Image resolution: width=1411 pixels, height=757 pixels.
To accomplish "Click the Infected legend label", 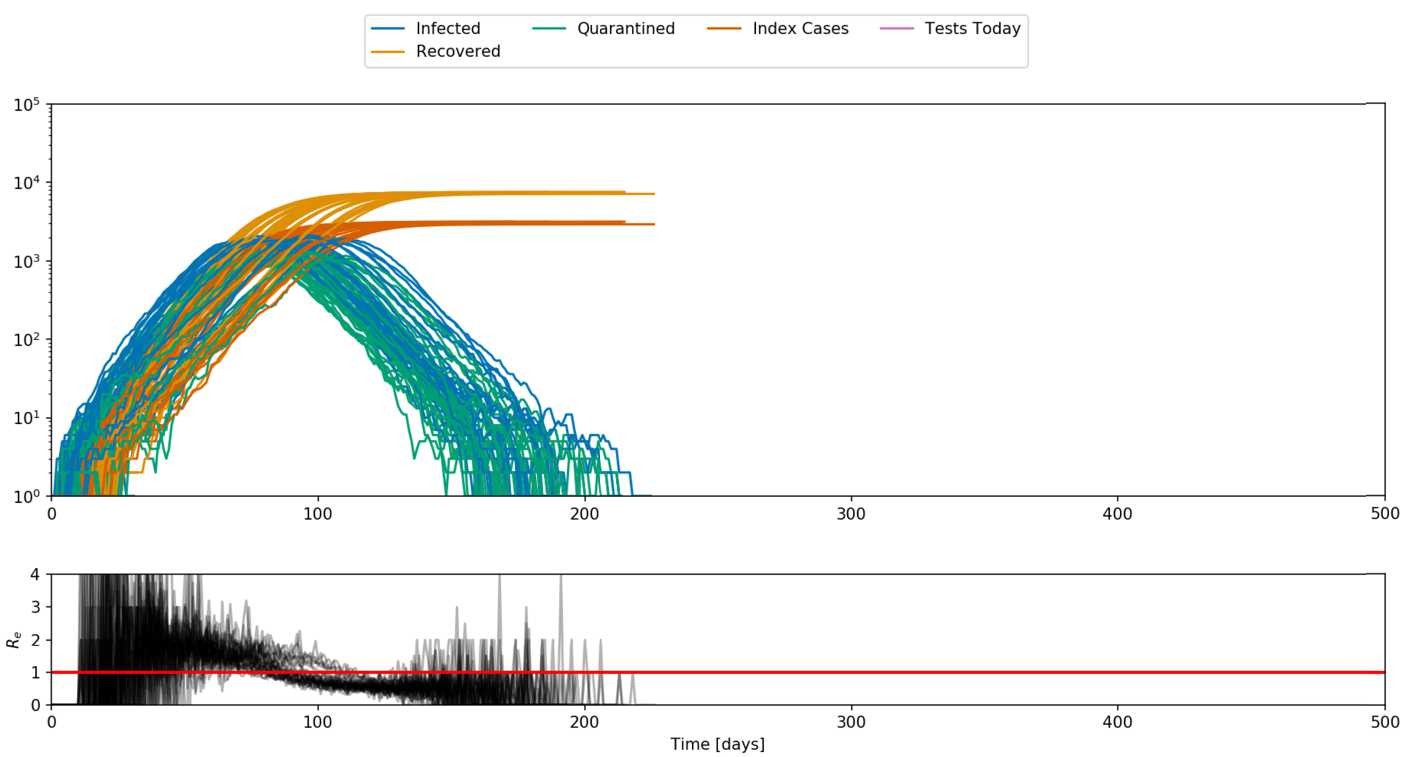I will coord(448,29).
